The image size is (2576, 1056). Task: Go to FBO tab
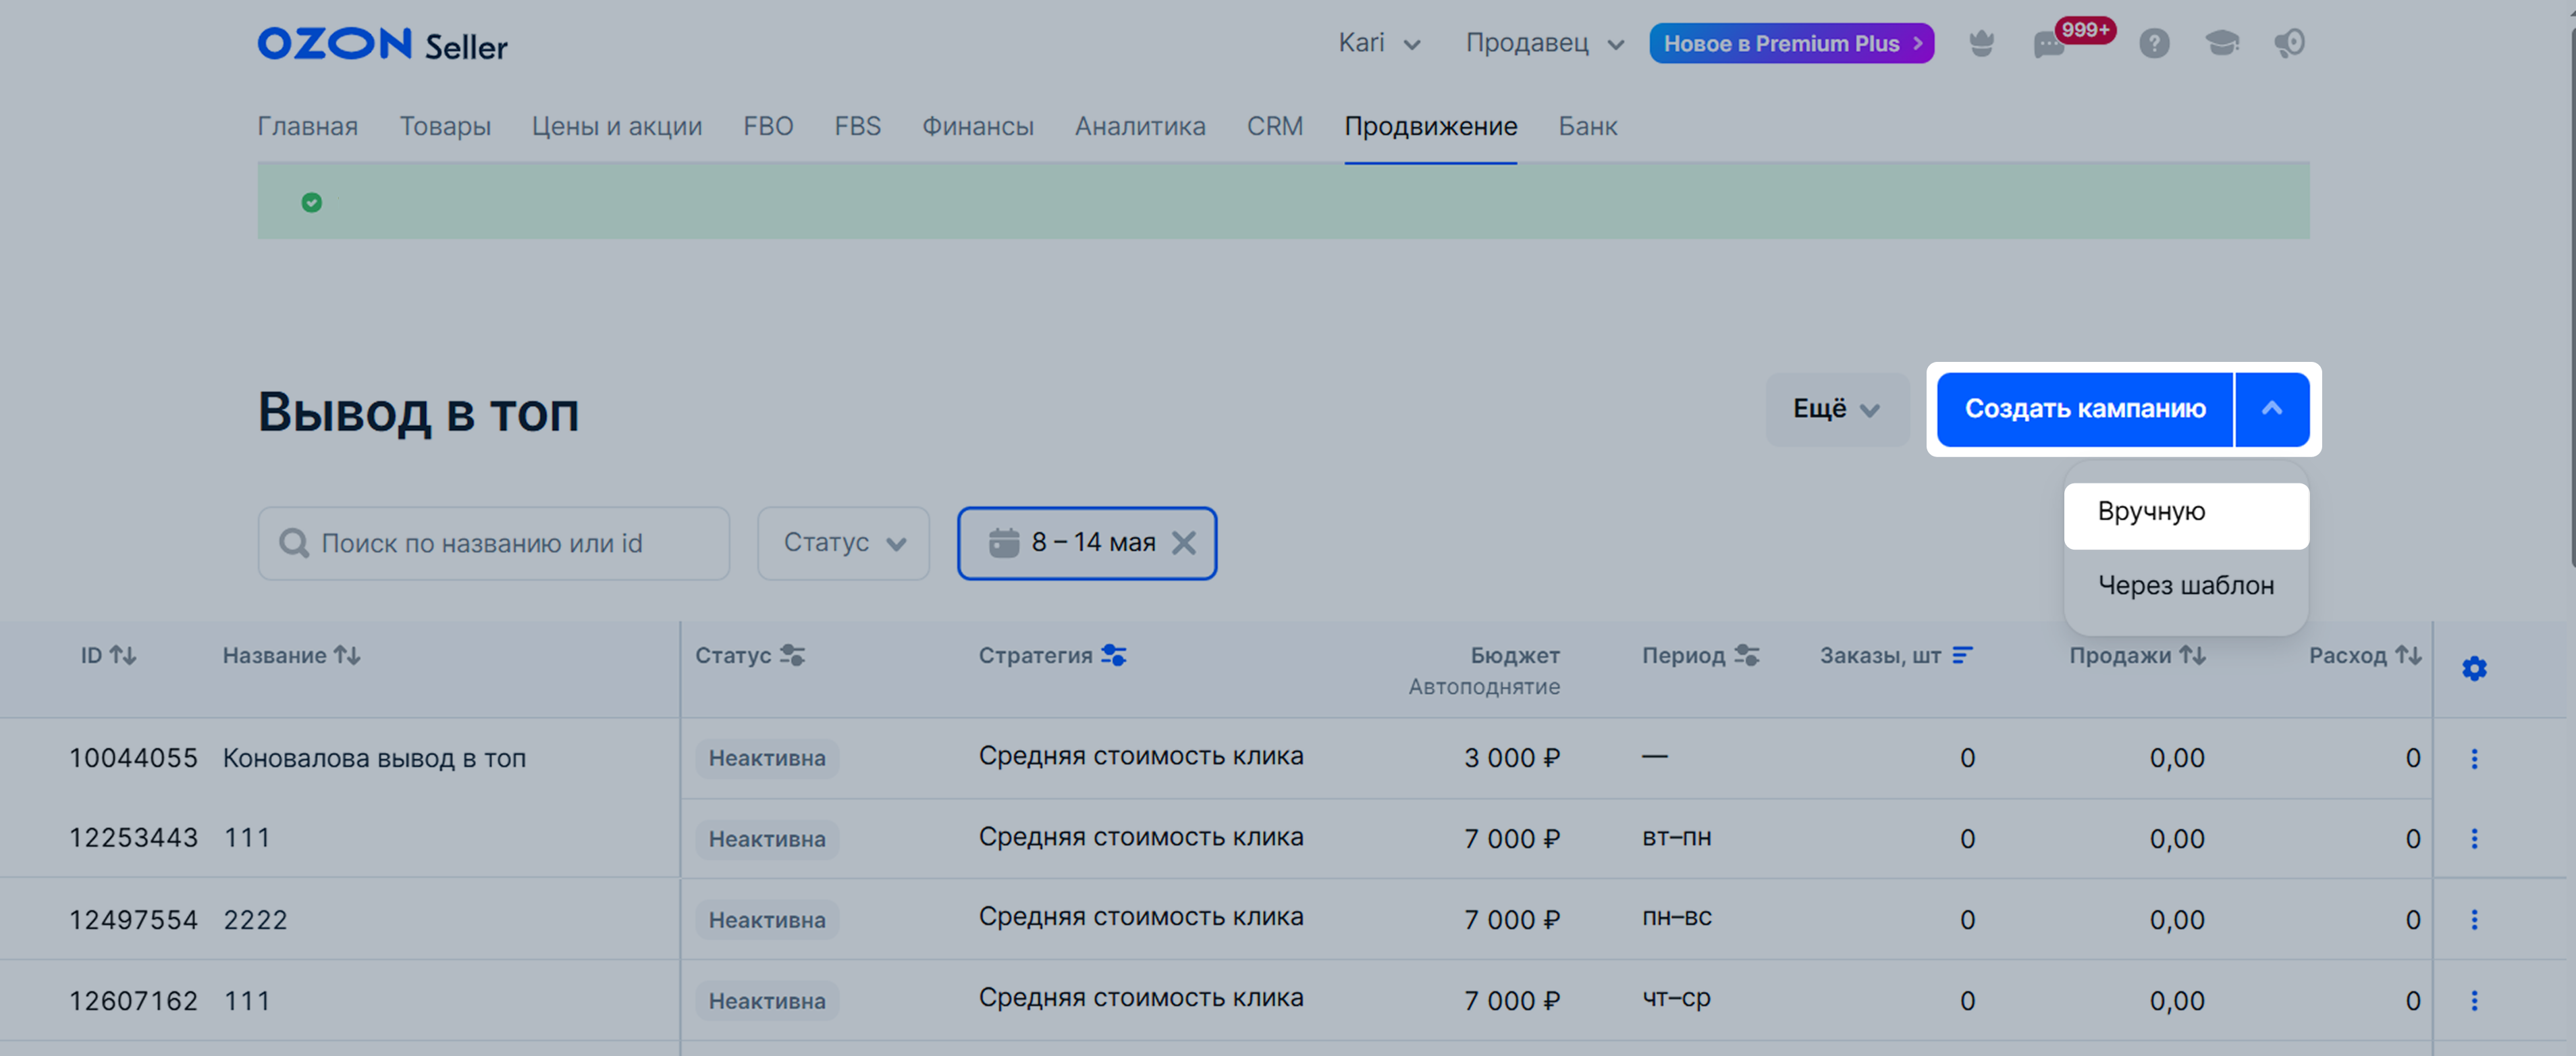tap(768, 126)
